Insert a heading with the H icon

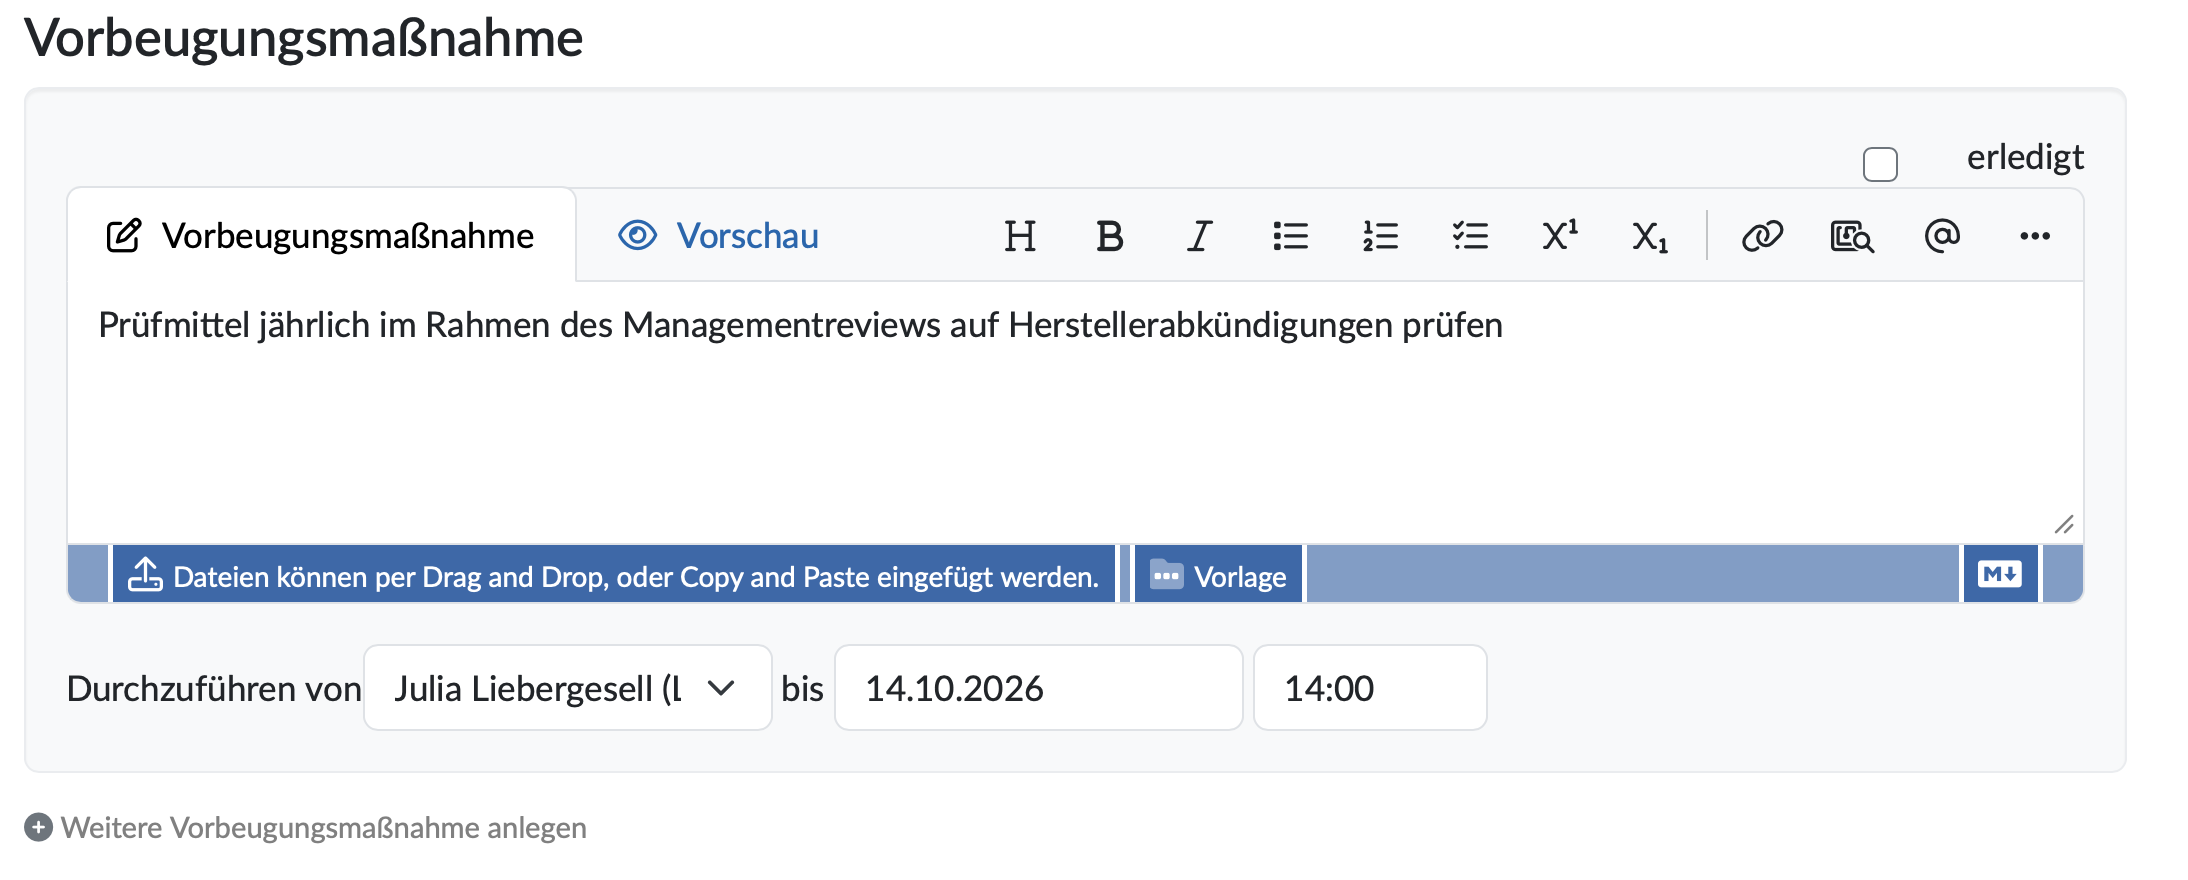1019,236
